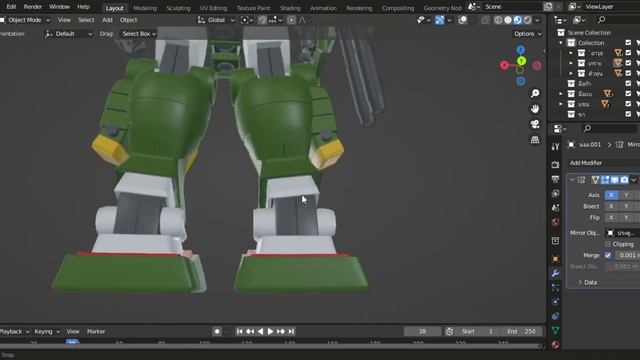640x360 pixels.
Task: Click the zoom magnifier viewport icon
Action: (535, 93)
